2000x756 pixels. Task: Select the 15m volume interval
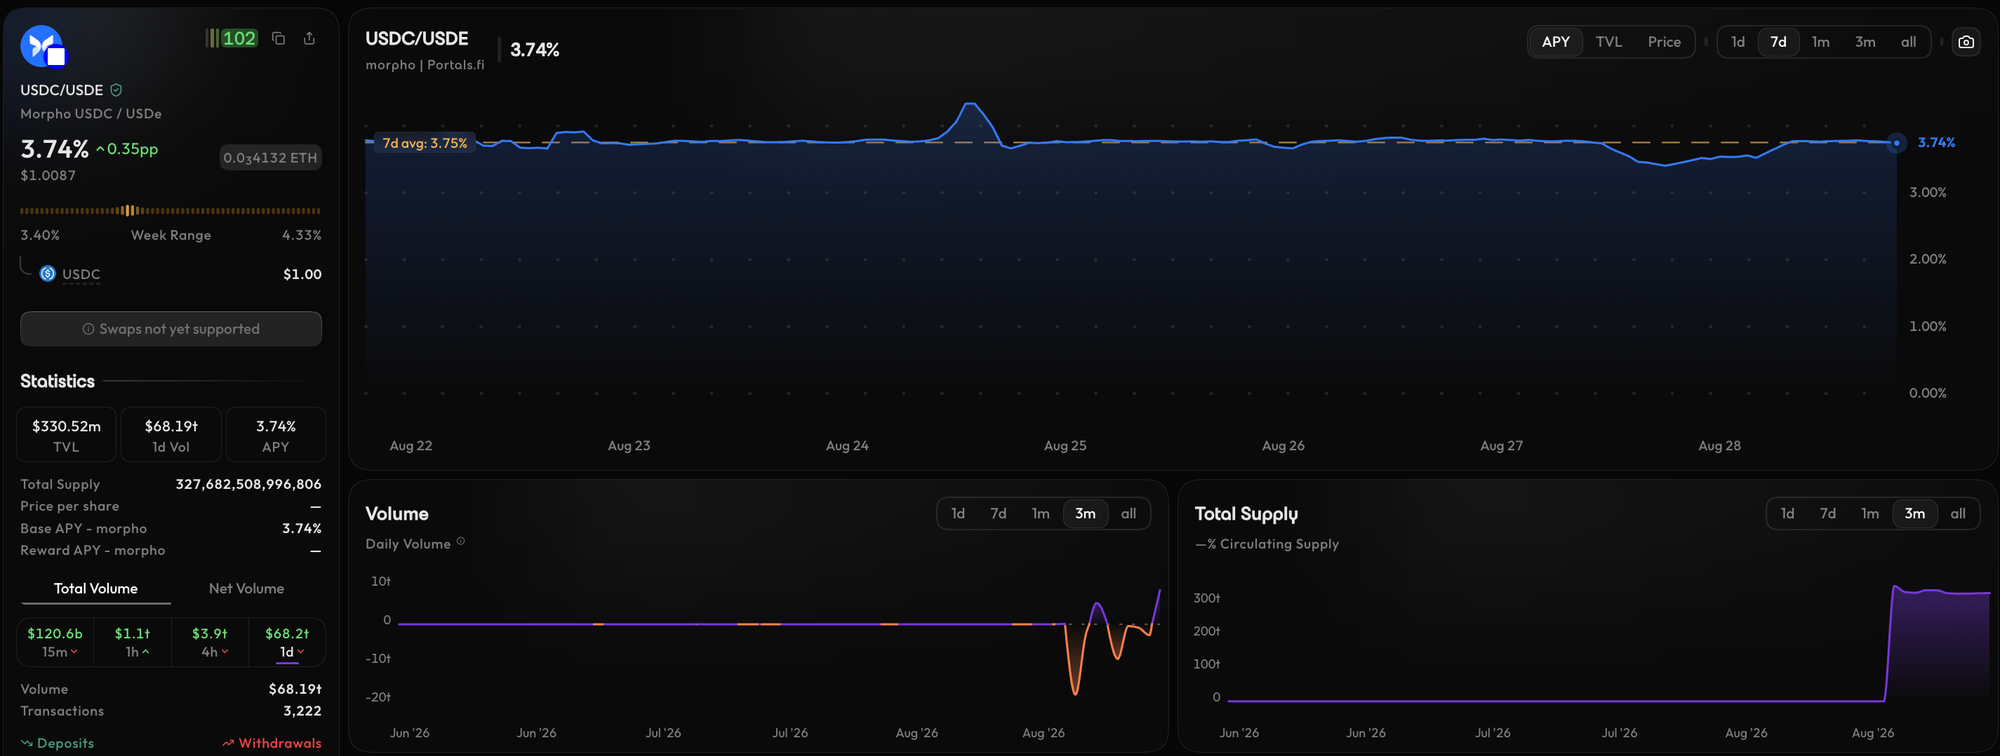click(55, 642)
